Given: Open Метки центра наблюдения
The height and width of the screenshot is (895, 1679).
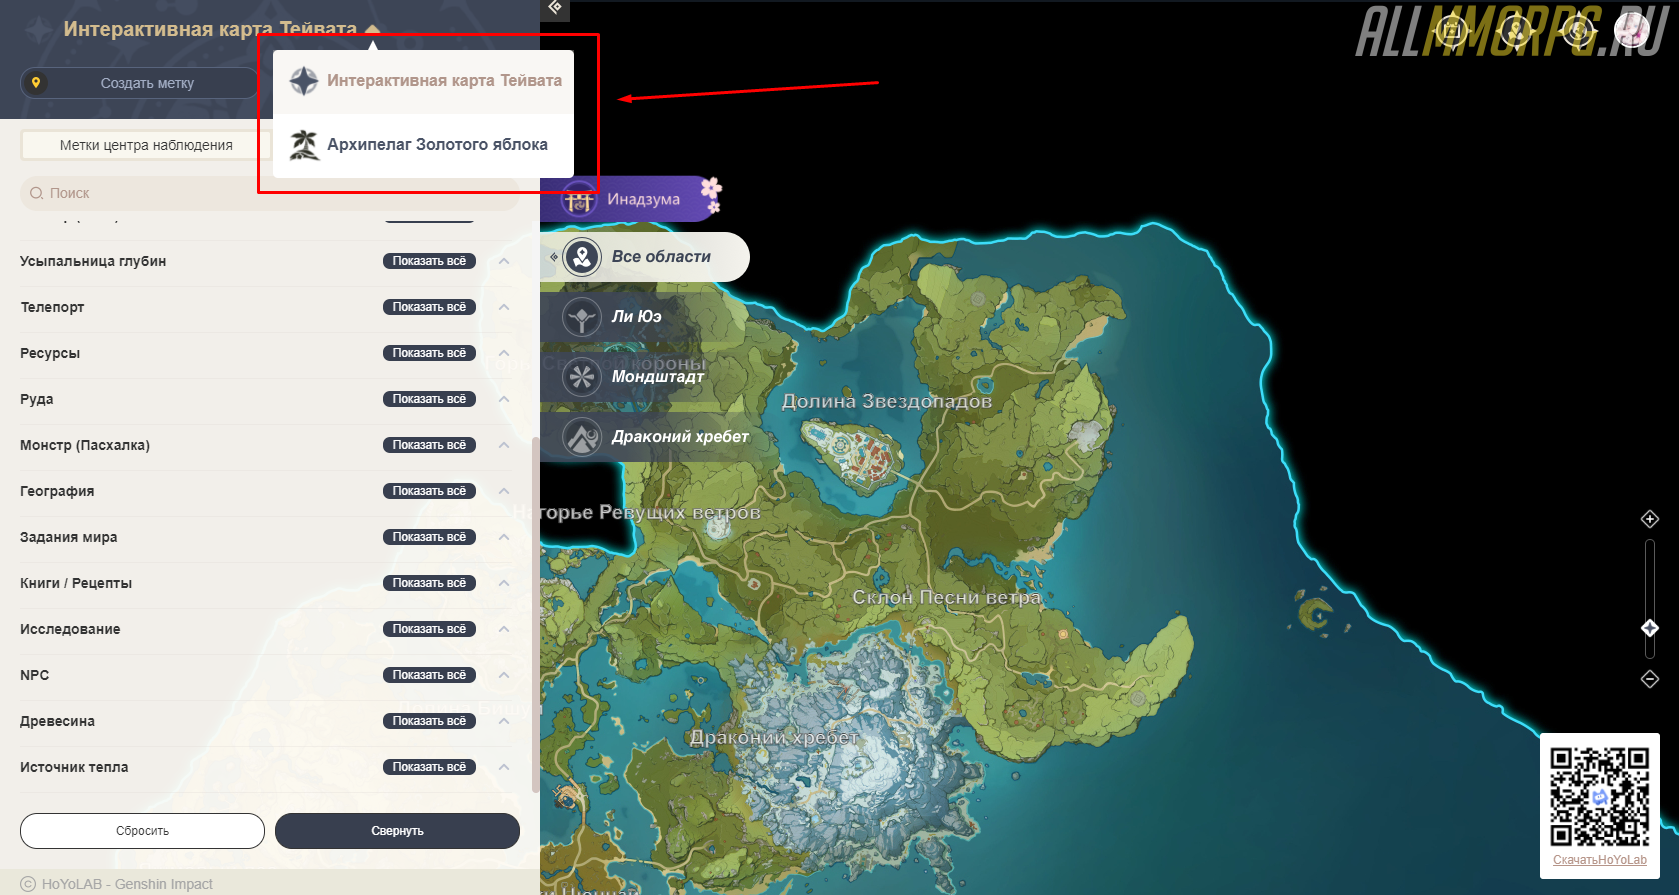Looking at the screenshot, I should pyautogui.click(x=146, y=145).
